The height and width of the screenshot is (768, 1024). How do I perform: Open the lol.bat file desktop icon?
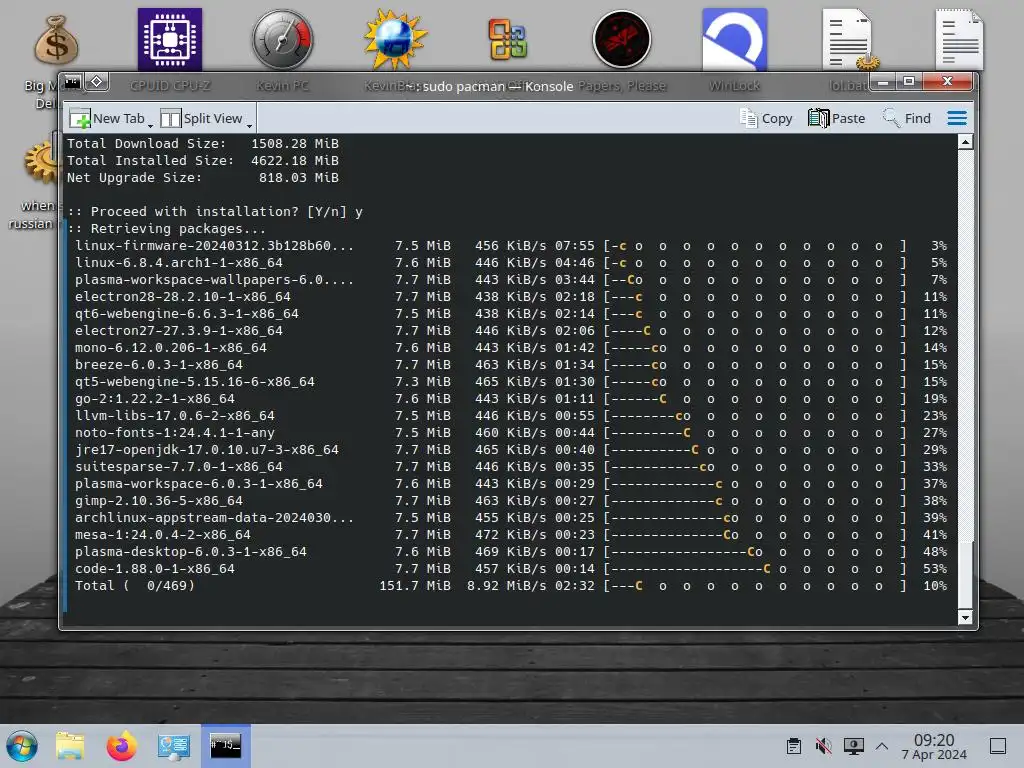[849, 39]
